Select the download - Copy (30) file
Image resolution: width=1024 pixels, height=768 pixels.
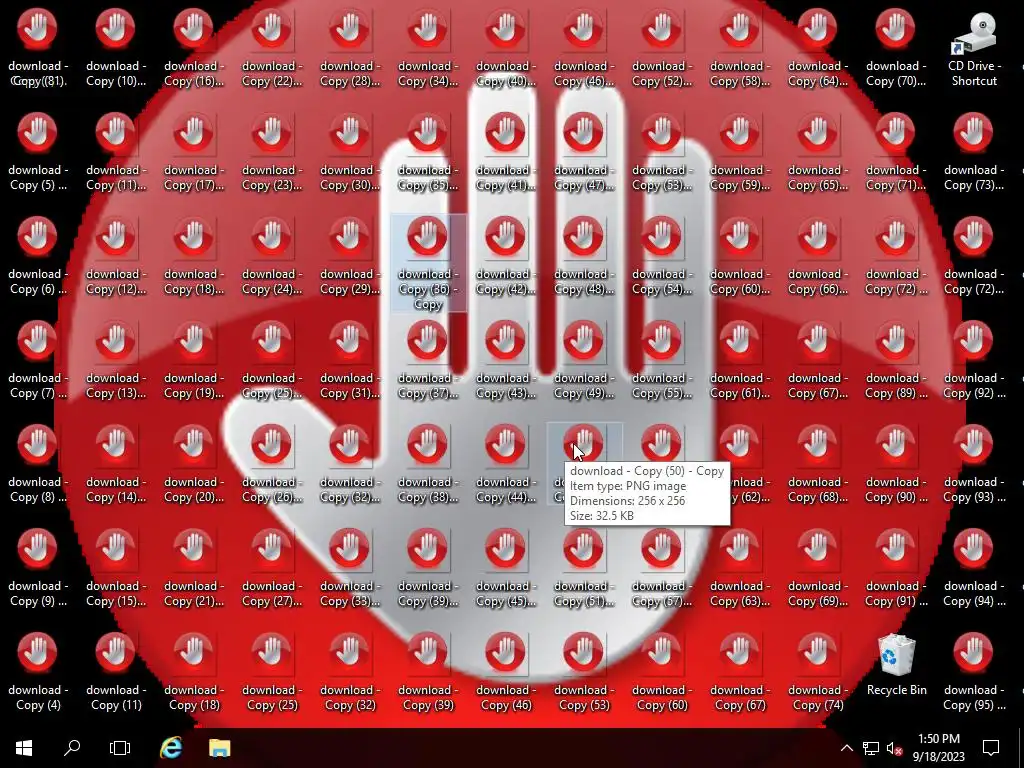[349, 154]
